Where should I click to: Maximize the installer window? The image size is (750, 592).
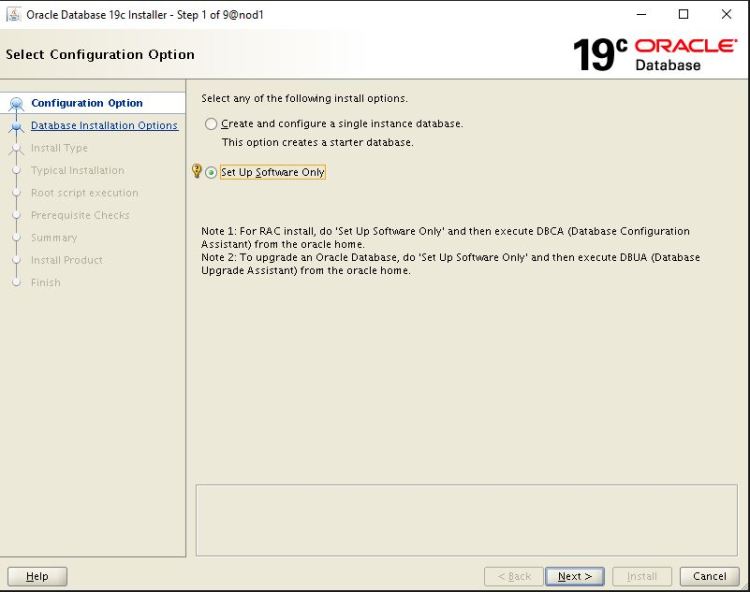tap(684, 14)
